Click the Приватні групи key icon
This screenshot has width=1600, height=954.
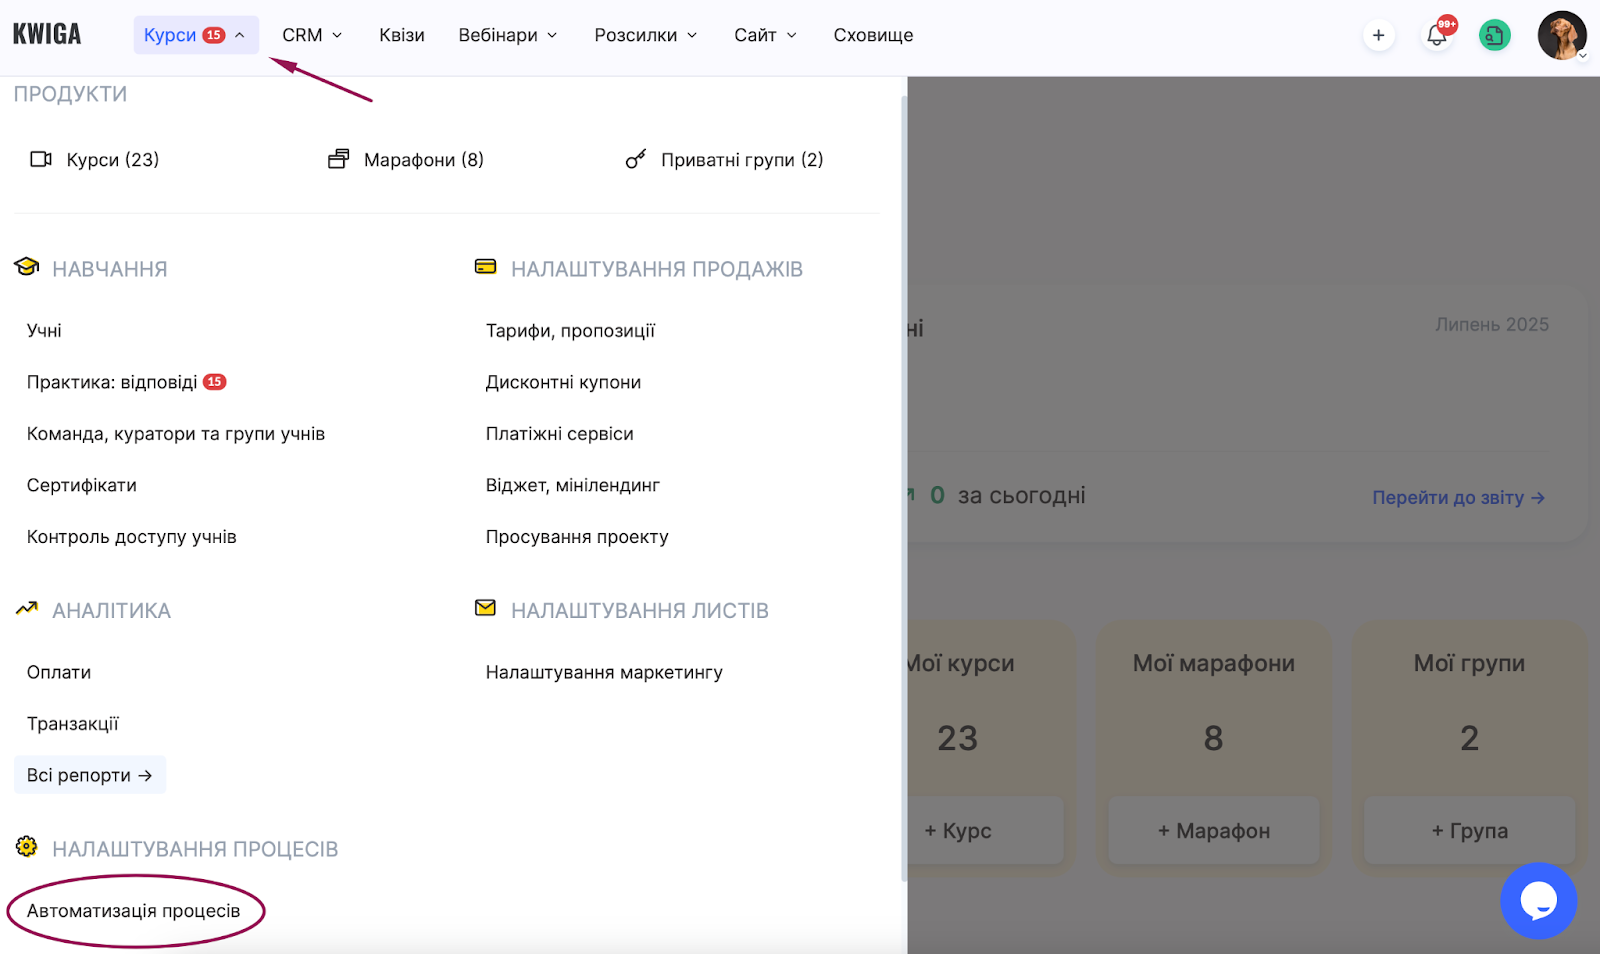635,160
